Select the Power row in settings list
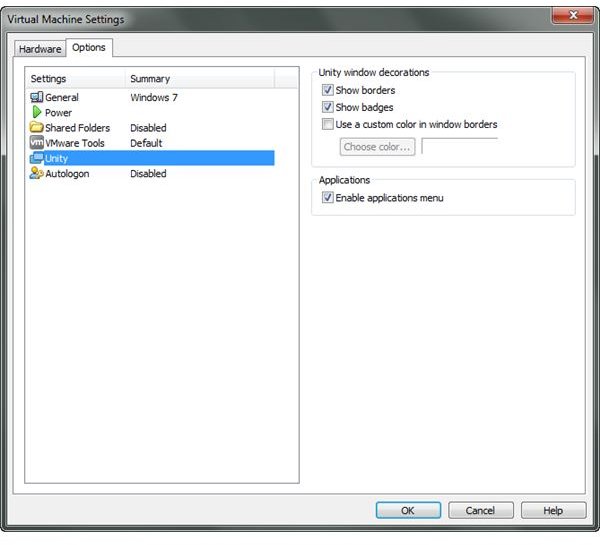 pyautogui.click(x=152, y=113)
